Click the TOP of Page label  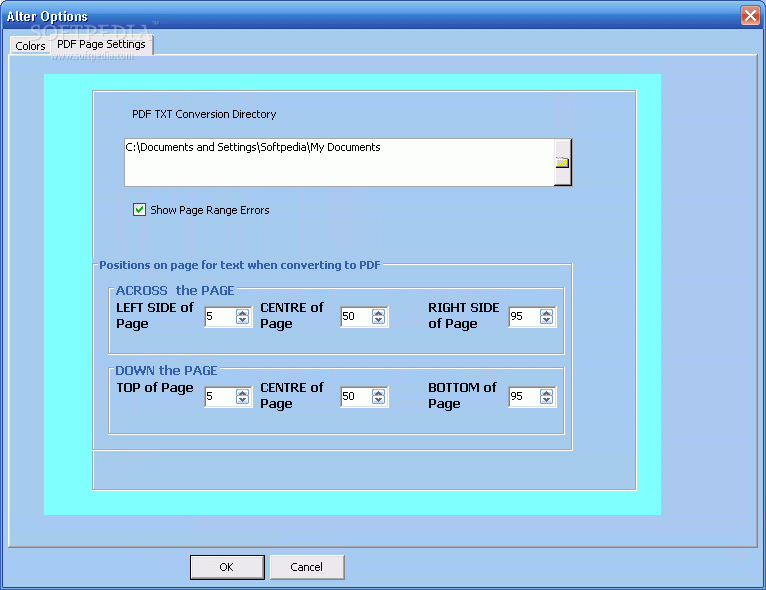[x=154, y=388]
